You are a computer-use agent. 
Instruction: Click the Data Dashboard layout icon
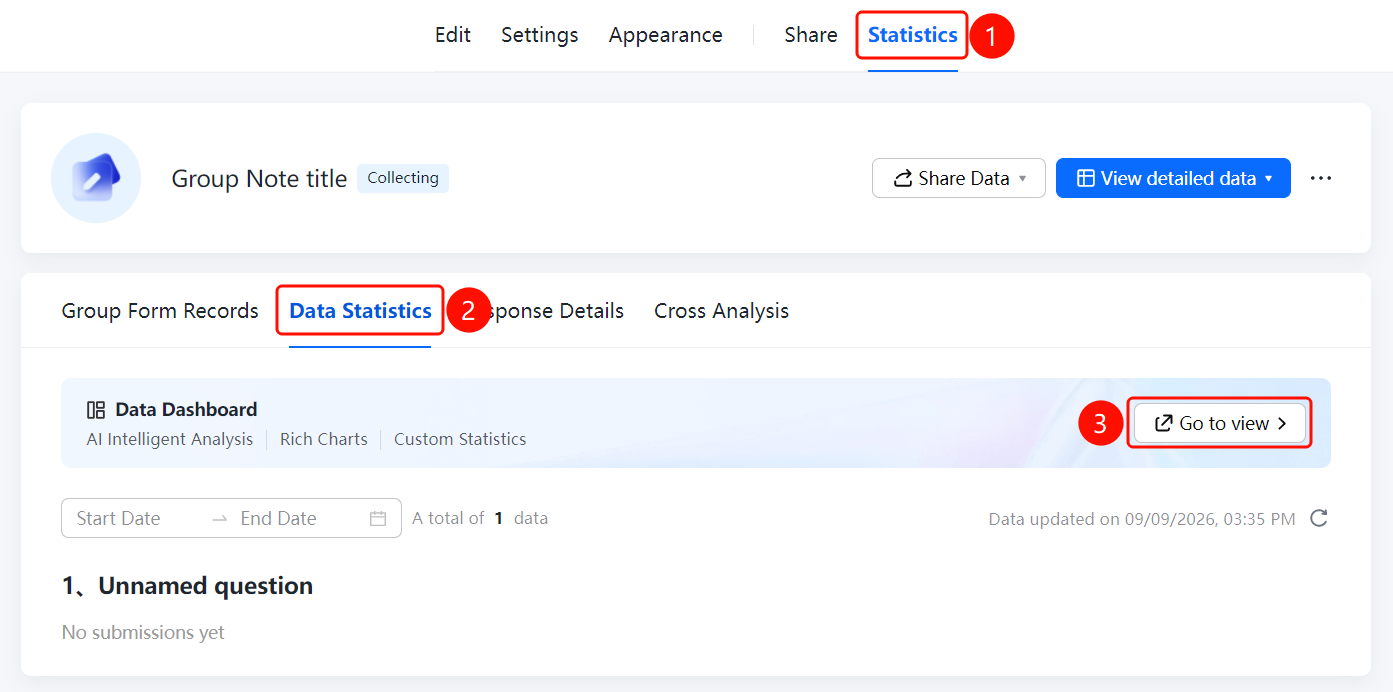pos(96,409)
